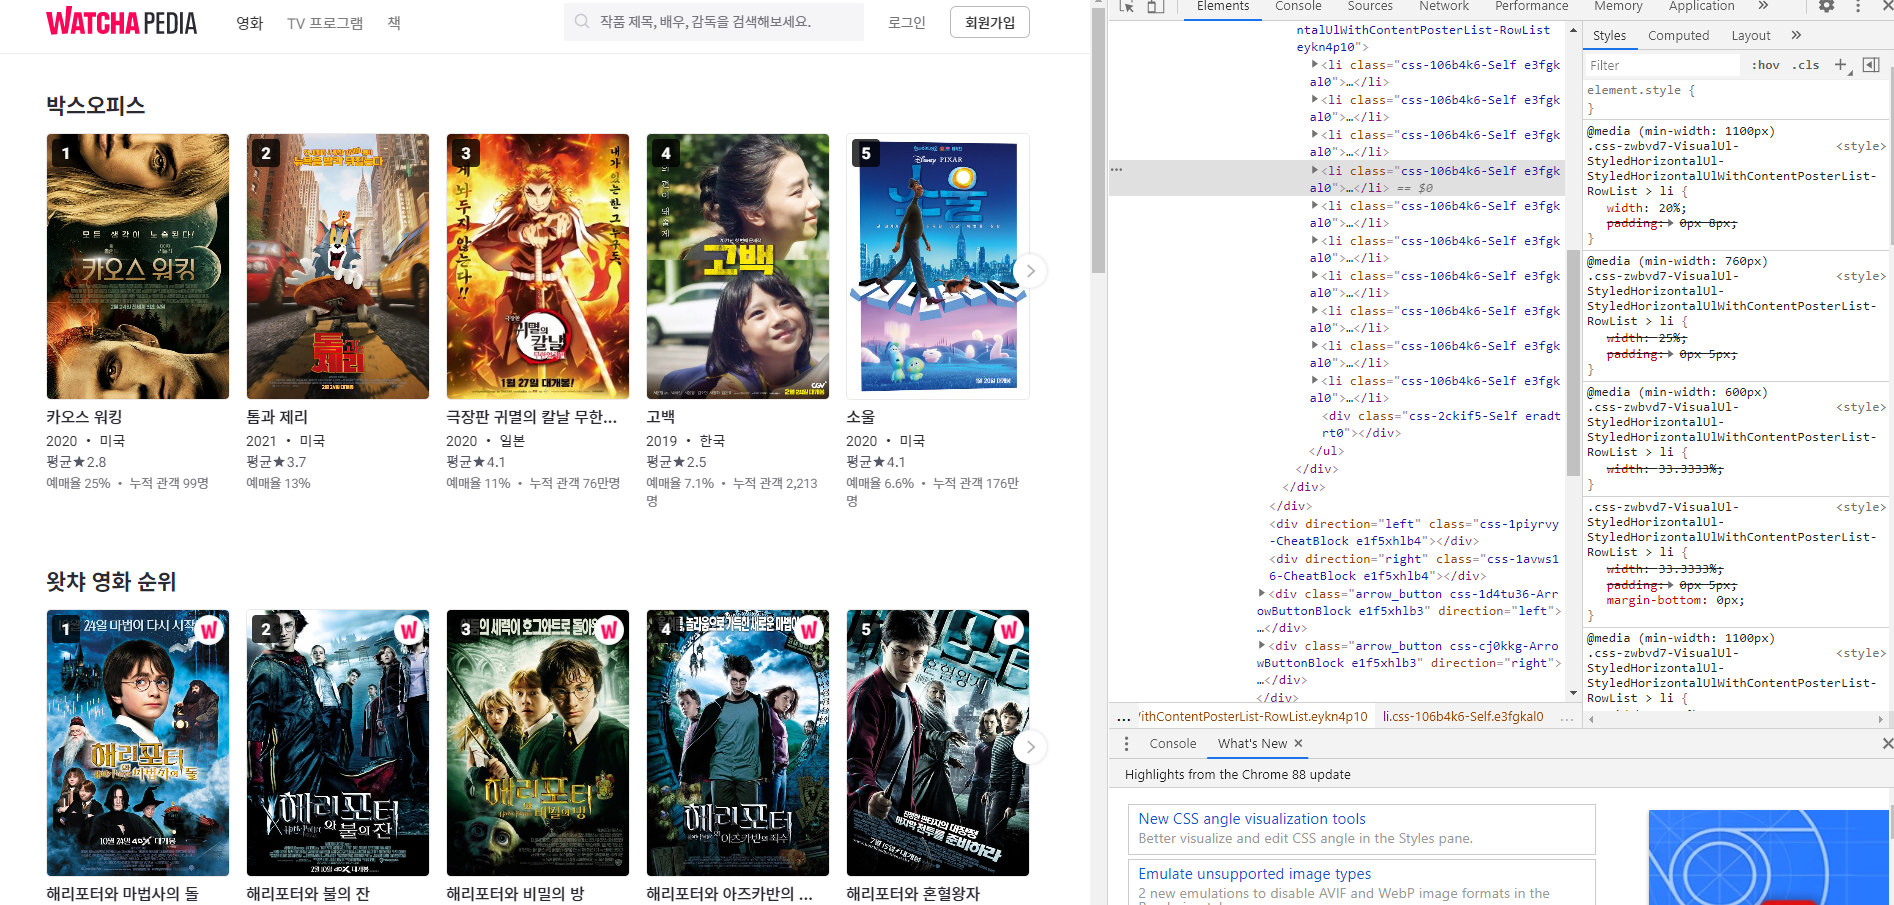Open the Application panel tab
1894x905 pixels.
tap(1701, 6)
